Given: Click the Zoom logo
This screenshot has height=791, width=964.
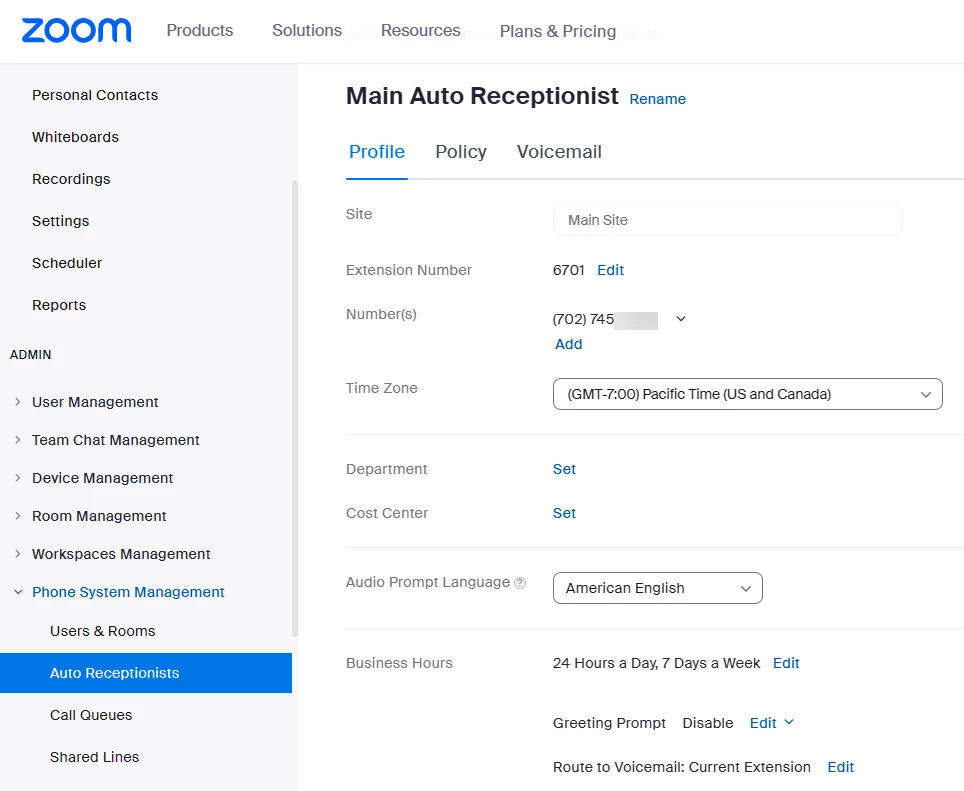Looking at the screenshot, I should point(76,30).
